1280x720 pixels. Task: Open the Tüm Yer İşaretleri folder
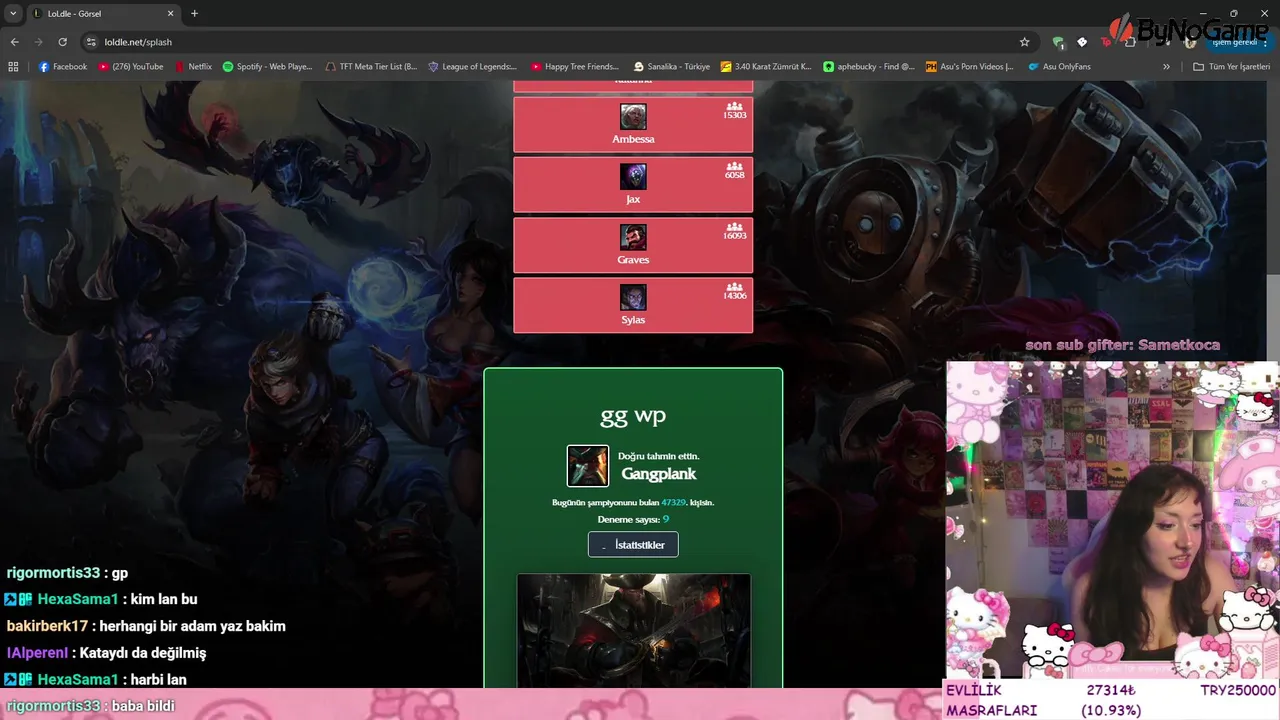point(1231,67)
